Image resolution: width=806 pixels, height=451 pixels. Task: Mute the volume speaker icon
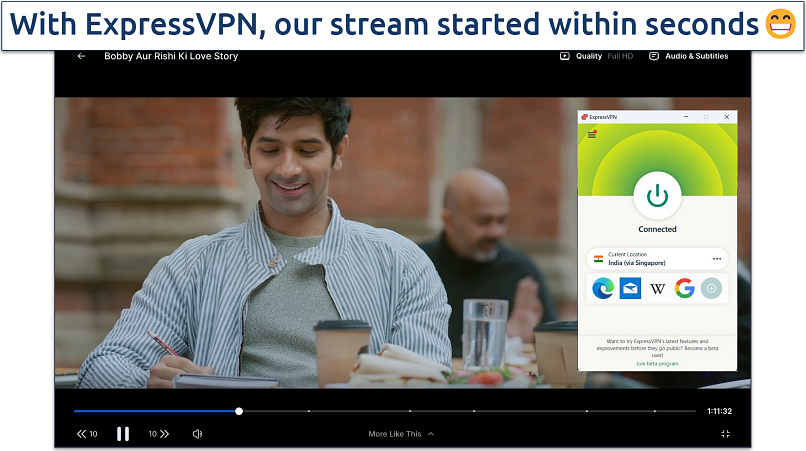(197, 434)
